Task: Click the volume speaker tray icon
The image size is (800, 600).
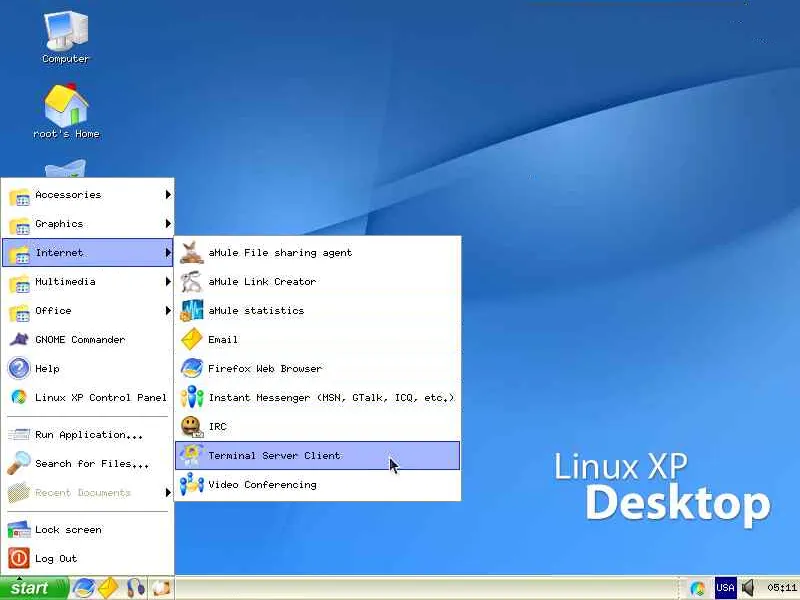Action: pyautogui.click(x=748, y=588)
